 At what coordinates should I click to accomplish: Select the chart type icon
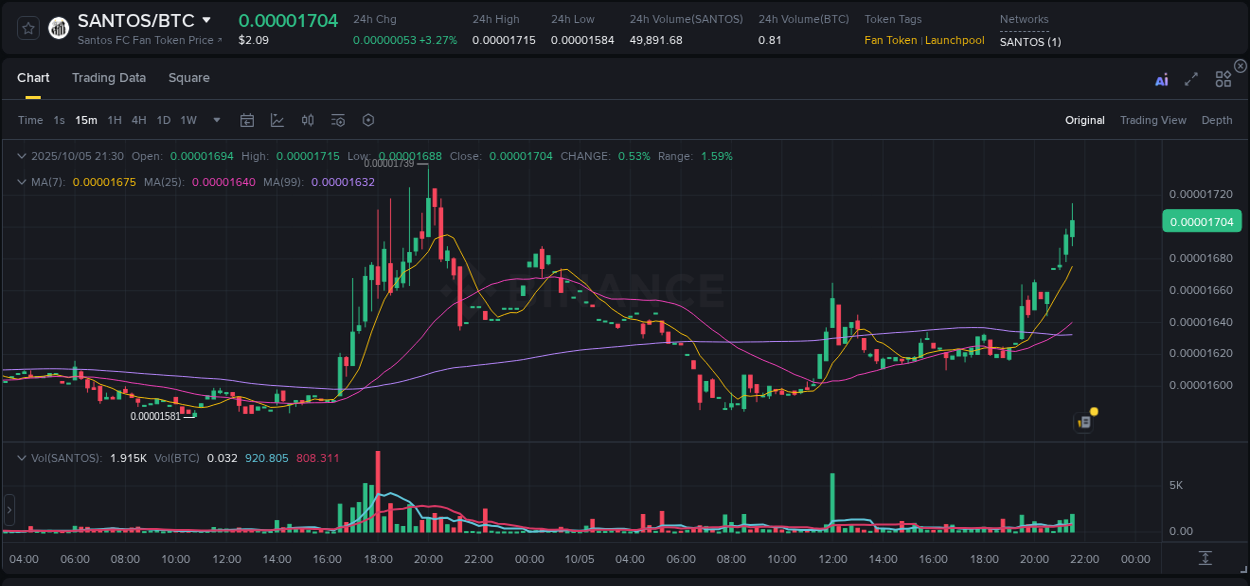coord(277,120)
